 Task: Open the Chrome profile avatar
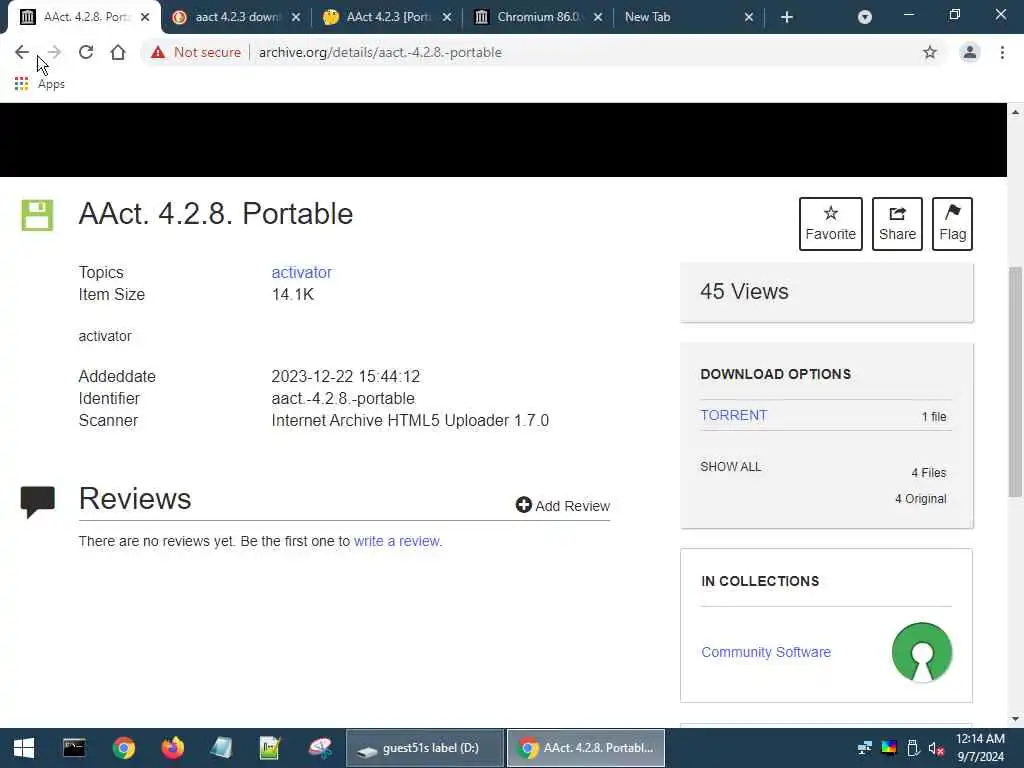coord(970,52)
